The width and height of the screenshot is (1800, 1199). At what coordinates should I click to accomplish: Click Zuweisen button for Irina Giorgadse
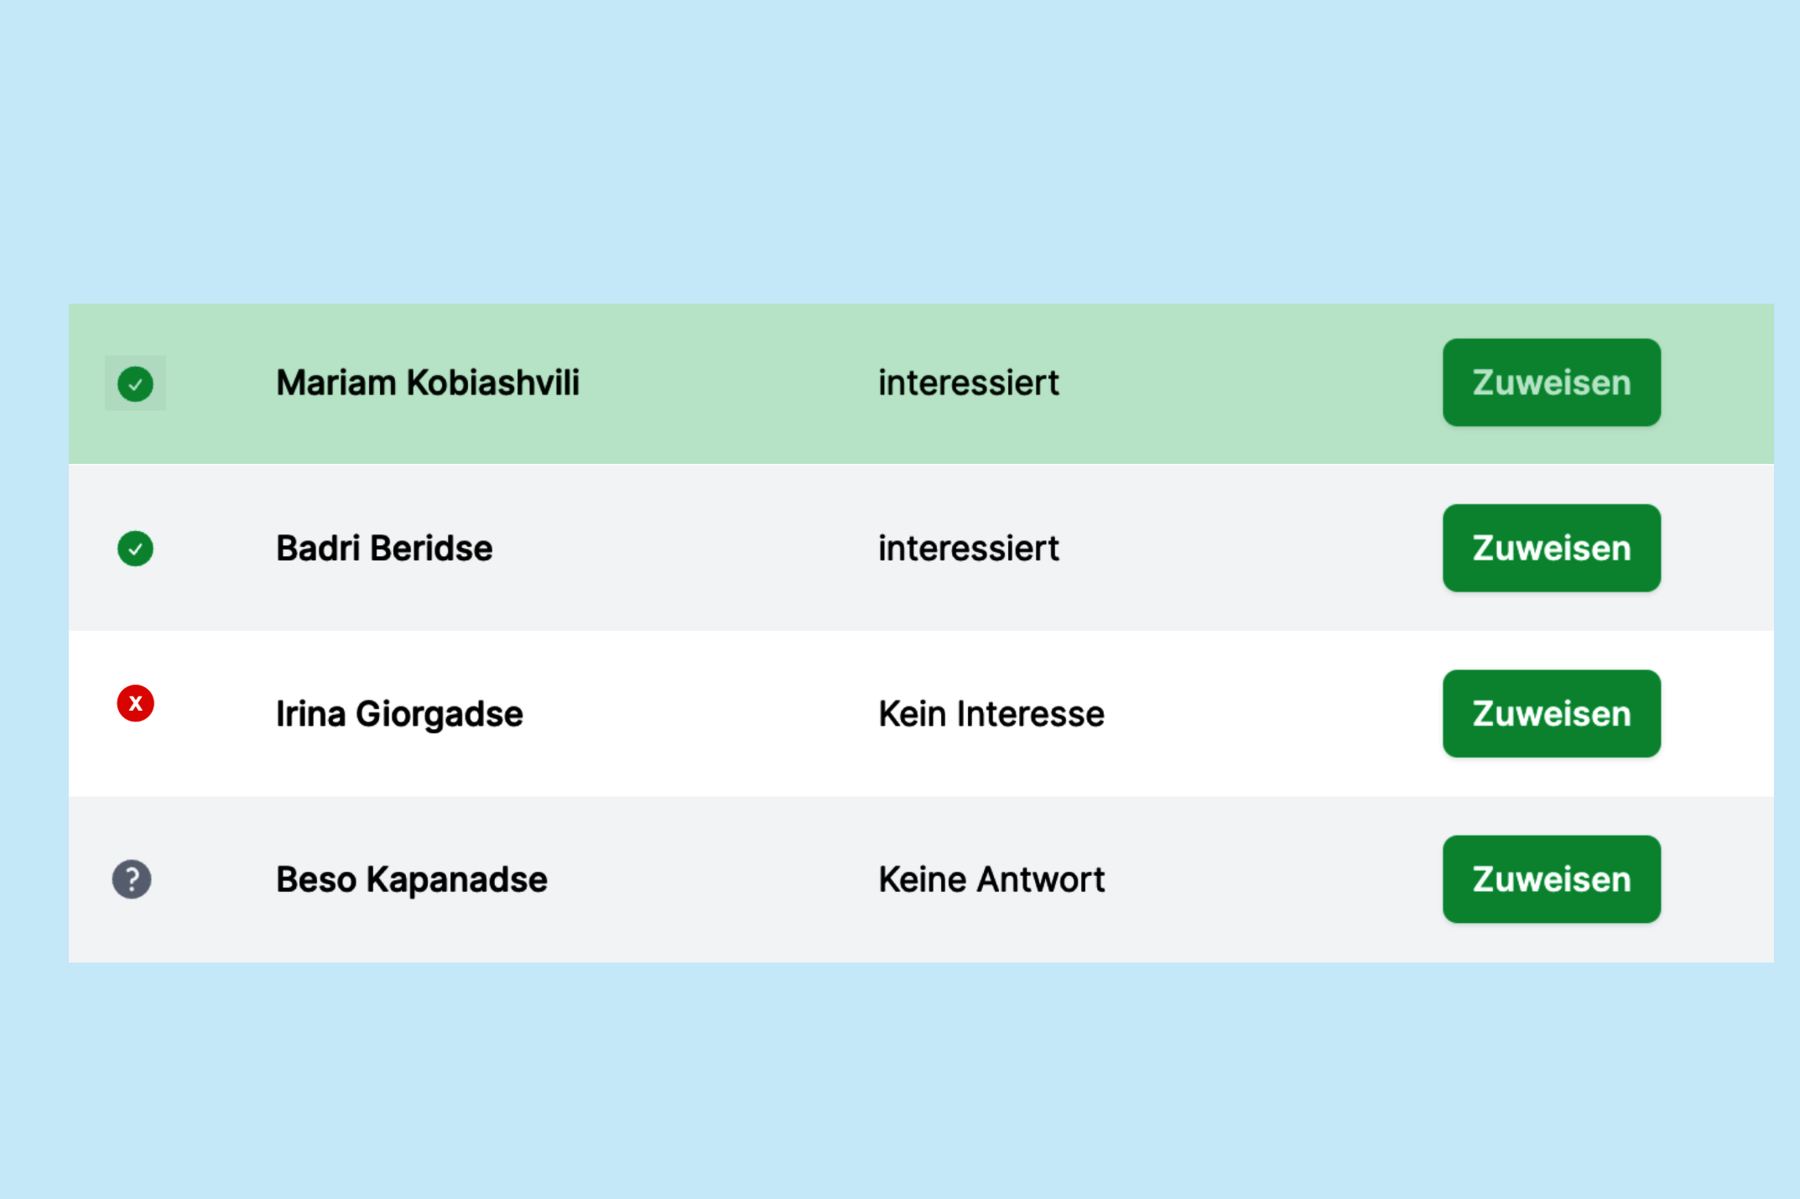pyautogui.click(x=1551, y=713)
